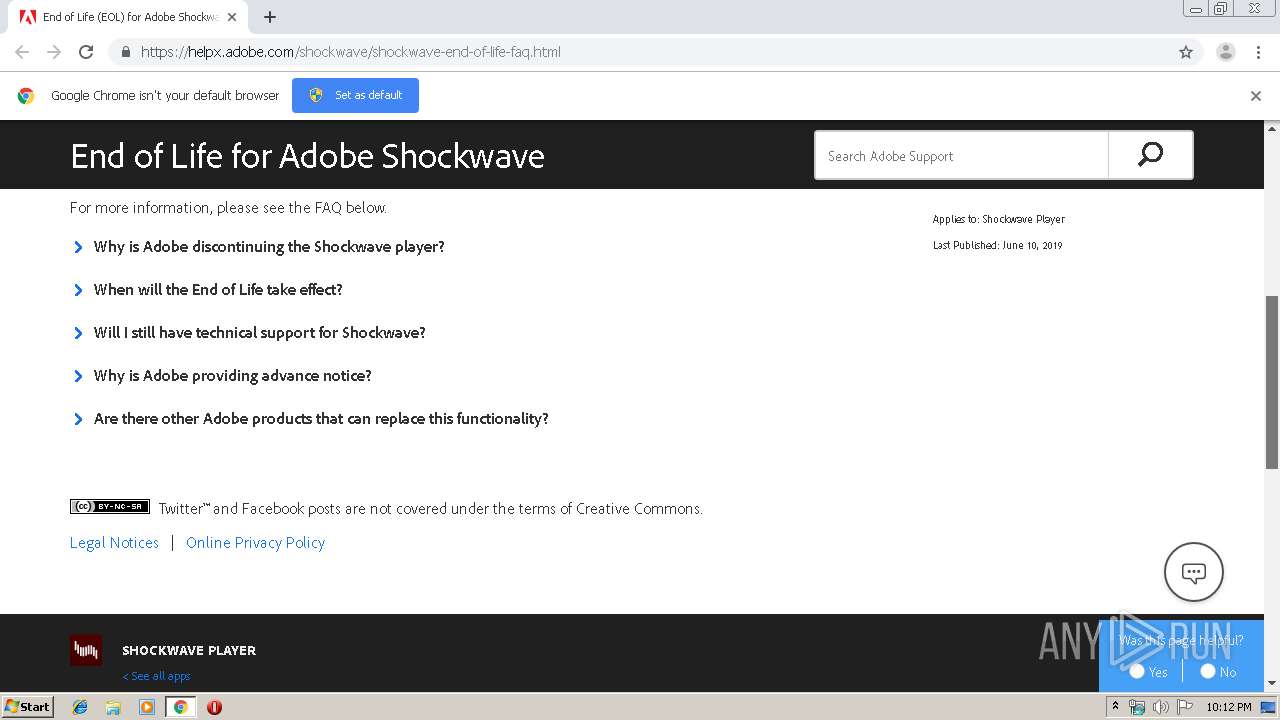Open the media player taskbar icon
The width and height of the screenshot is (1280, 720).
pyautogui.click(x=147, y=707)
